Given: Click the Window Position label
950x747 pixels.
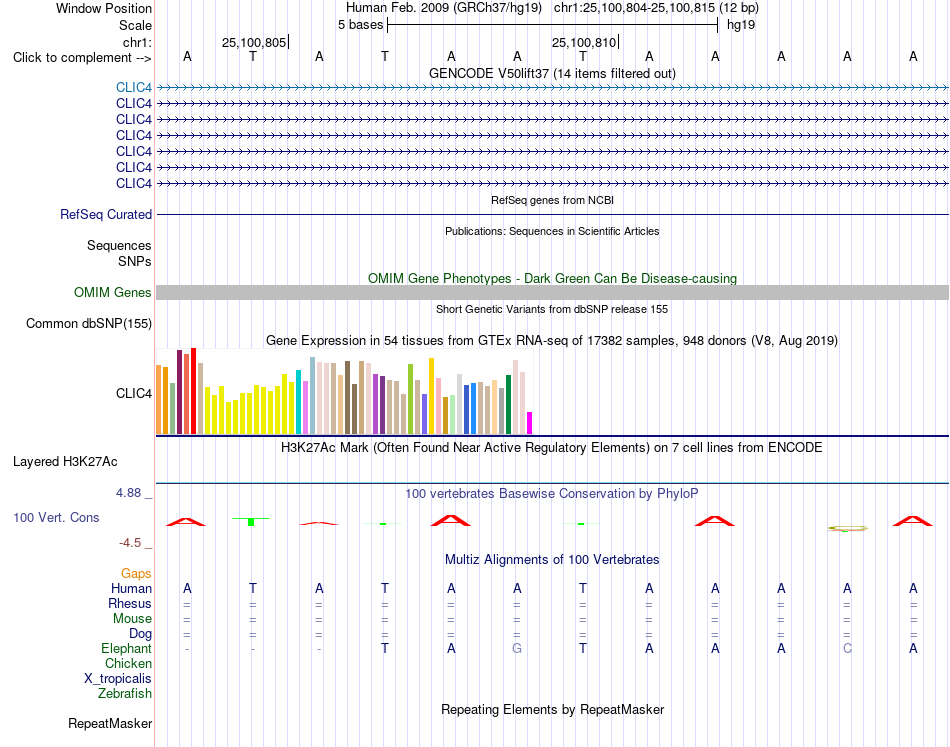Looking at the screenshot, I should point(104,8).
